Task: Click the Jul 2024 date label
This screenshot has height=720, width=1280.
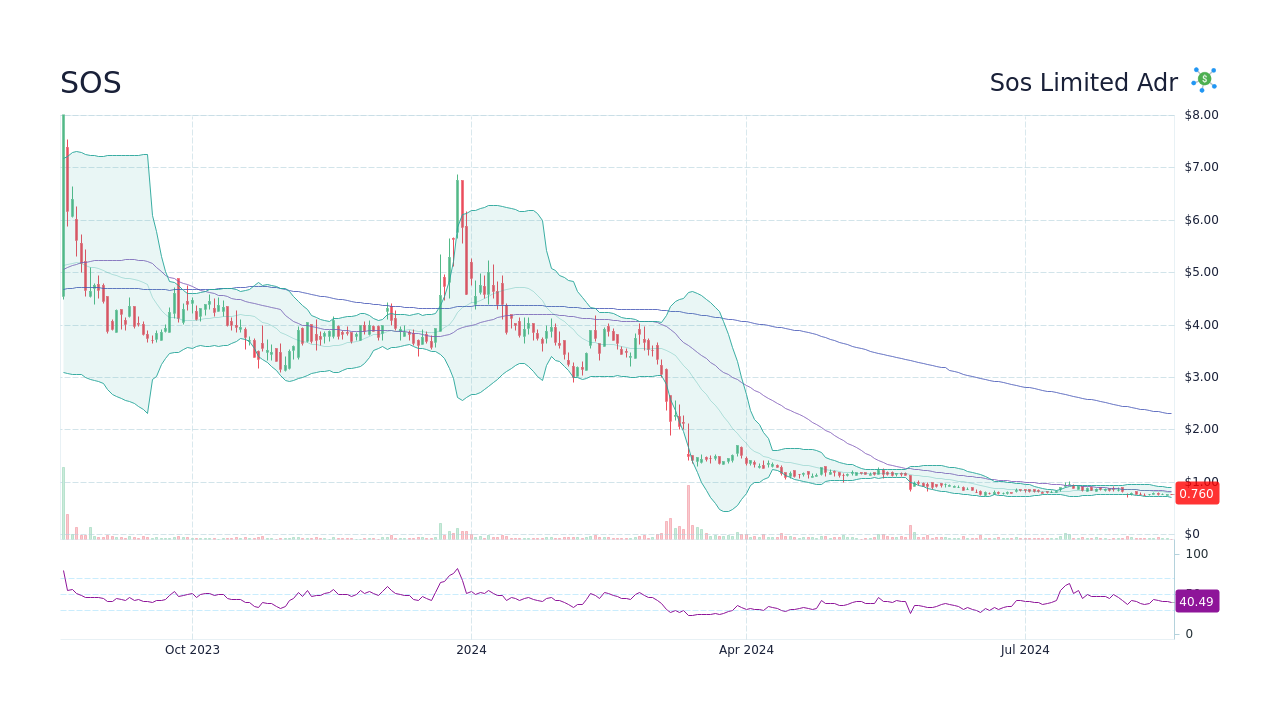Action: (1025, 650)
